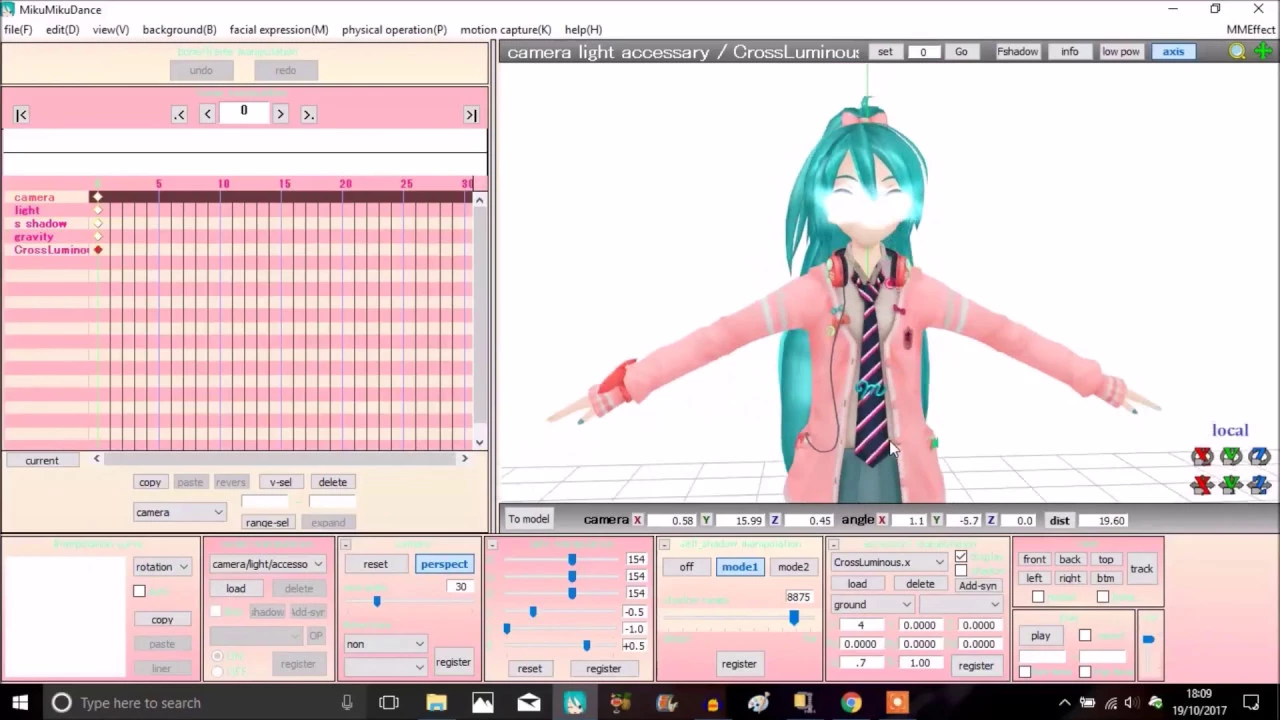
Task: Click the green move view icon
Action: [x=1263, y=52]
